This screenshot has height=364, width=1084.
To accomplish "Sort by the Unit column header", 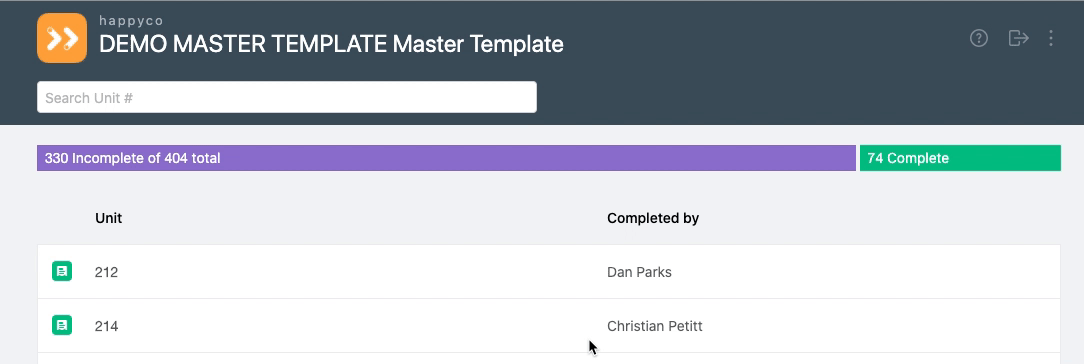I will point(109,218).
